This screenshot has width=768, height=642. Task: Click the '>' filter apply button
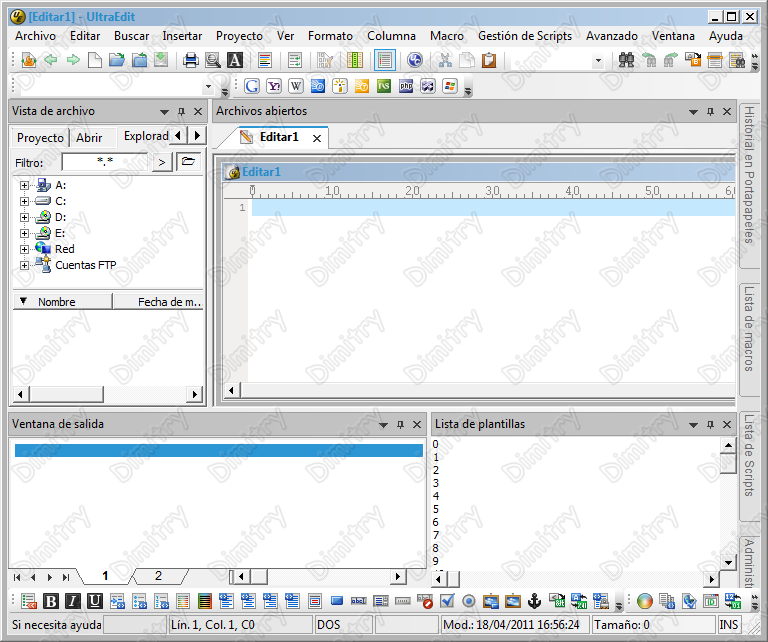[x=162, y=162]
